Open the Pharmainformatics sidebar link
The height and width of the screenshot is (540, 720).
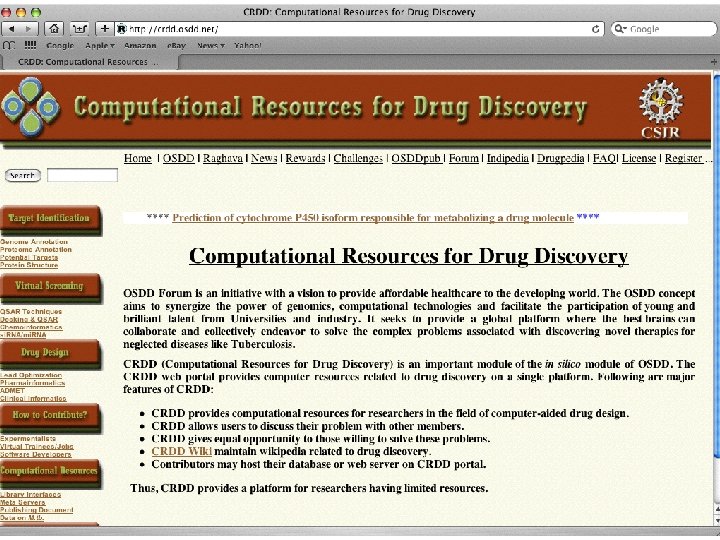33,382
